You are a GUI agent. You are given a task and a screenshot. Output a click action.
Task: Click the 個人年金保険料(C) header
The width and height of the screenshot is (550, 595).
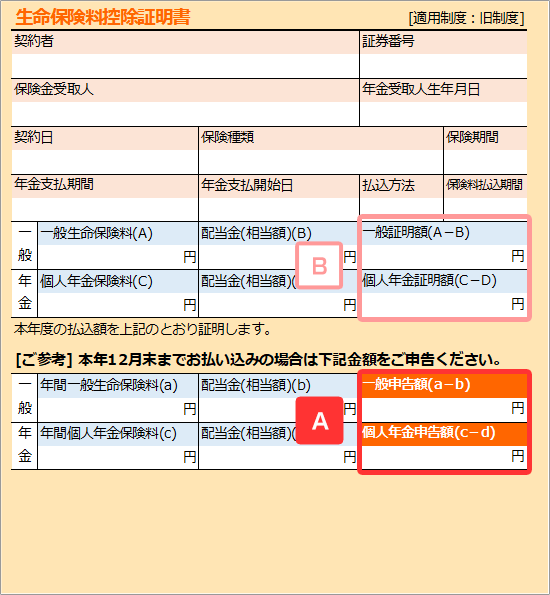(96, 281)
